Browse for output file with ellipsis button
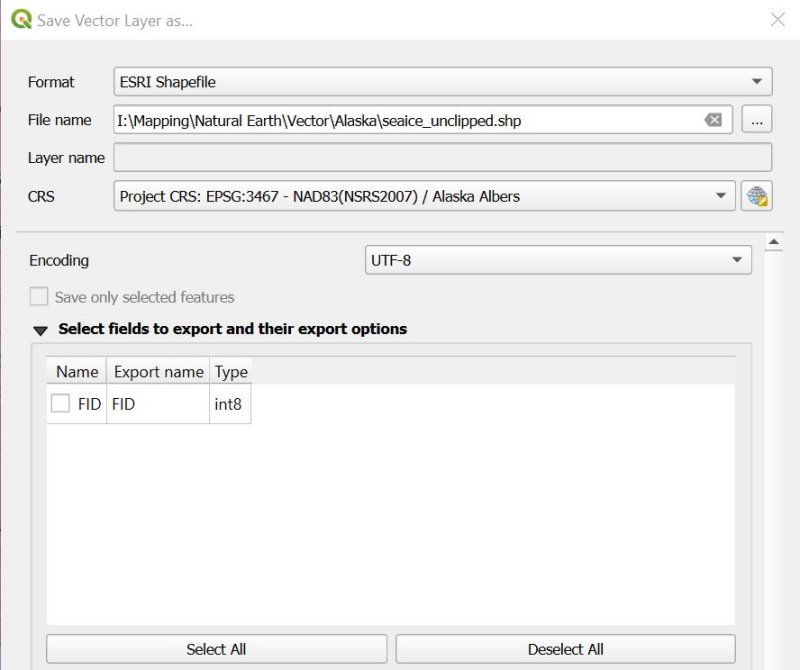 click(x=757, y=120)
